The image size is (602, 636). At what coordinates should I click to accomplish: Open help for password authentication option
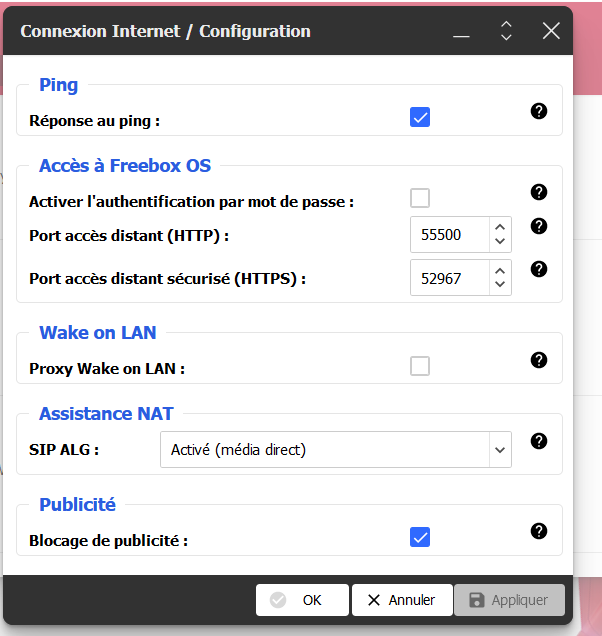pos(539,192)
